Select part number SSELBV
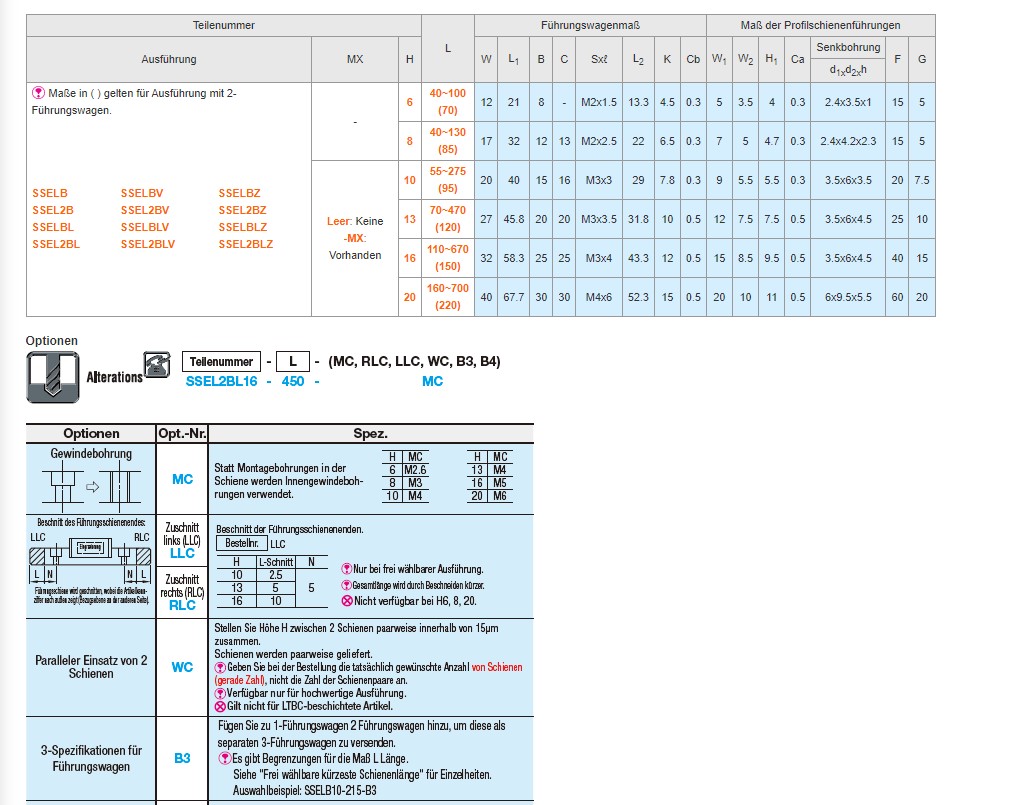The height and width of the screenshot is (805, 1014). click(x=142, y=193)
